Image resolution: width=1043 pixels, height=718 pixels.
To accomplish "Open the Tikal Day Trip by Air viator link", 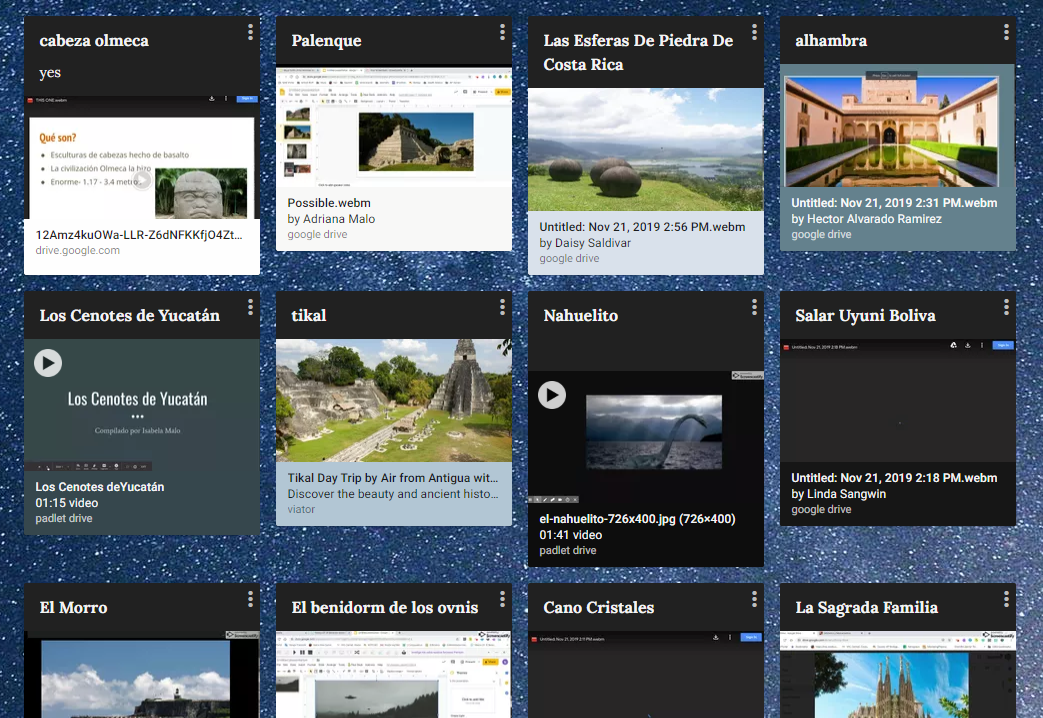I will pos(394,493).
